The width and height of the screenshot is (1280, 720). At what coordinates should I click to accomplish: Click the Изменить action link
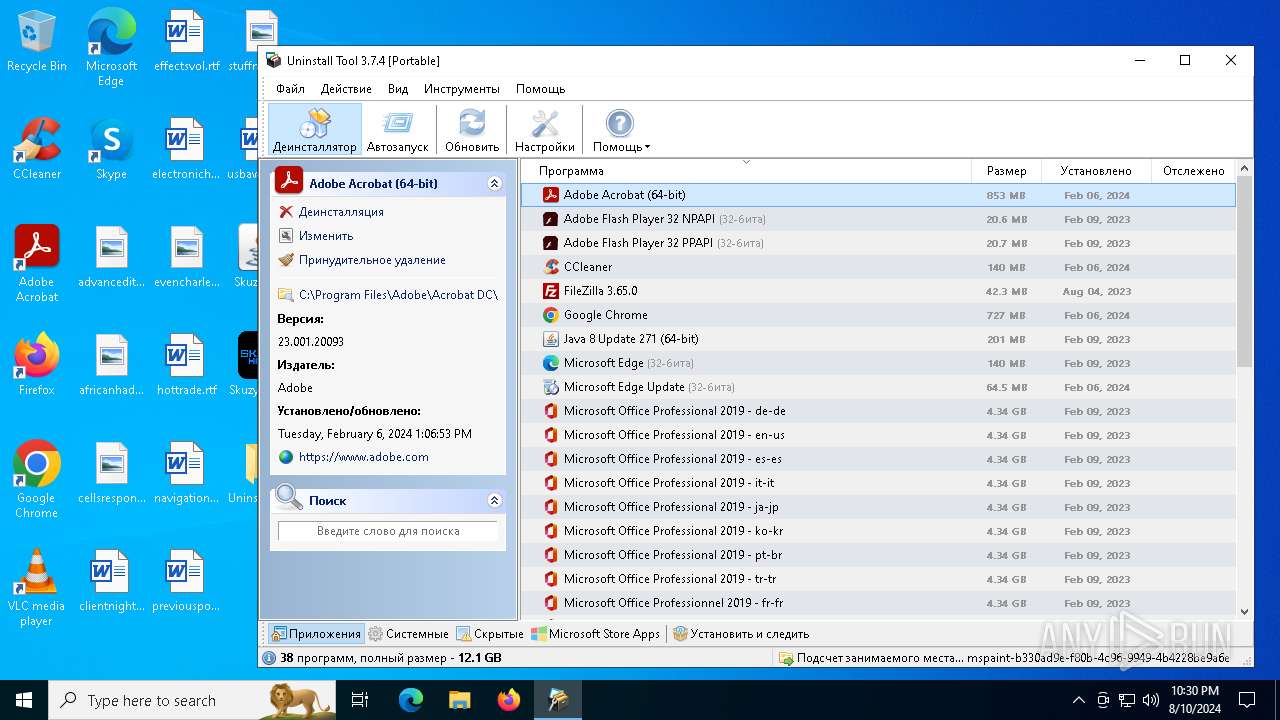click(326, 236)
